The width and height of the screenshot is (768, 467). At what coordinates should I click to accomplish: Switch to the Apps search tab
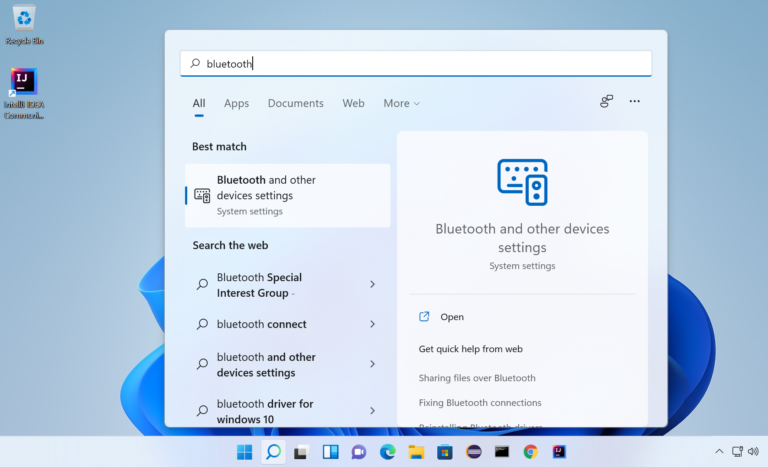(x=237, y=103)
